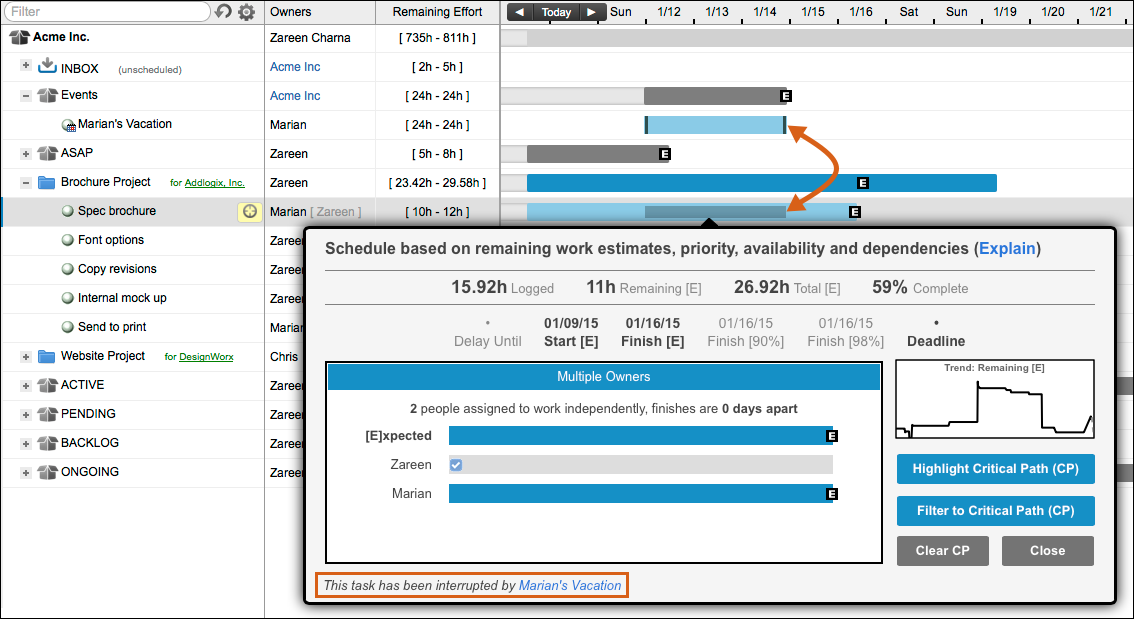
Task: Open the Marian's Vacation link in the popup
Action: [x=570, y=586]
